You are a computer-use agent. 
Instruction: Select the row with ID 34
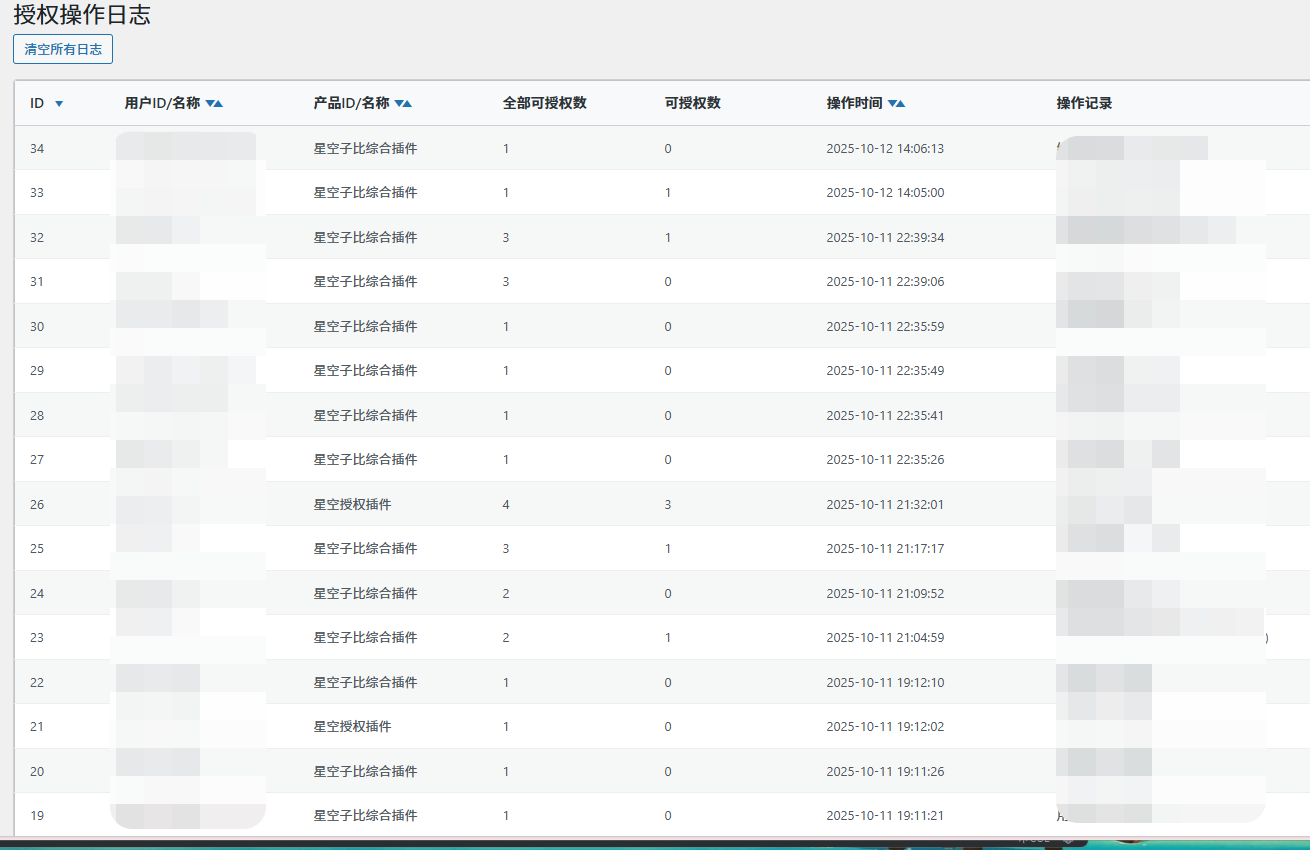[x=37, y=148]
